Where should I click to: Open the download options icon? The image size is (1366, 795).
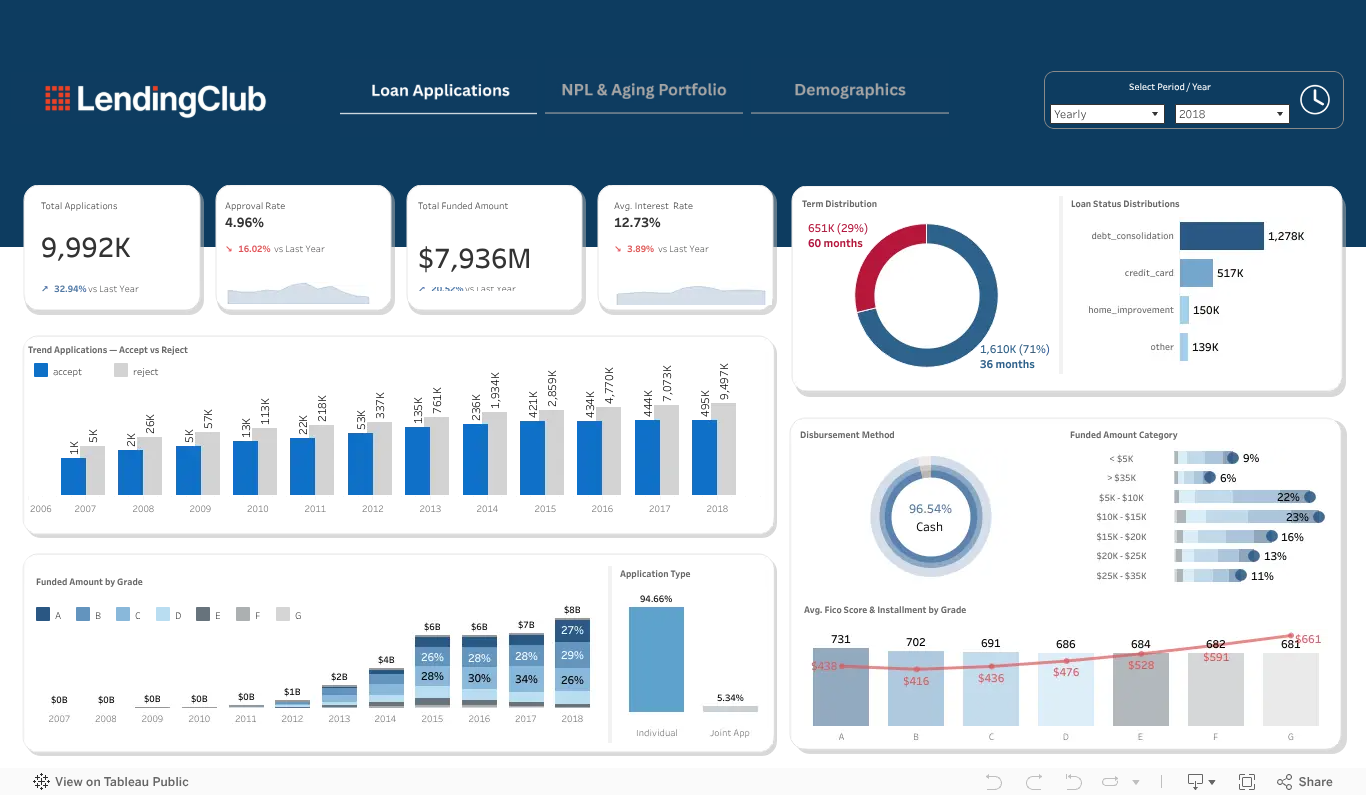pyautogui.click(x=1200, y=782)
